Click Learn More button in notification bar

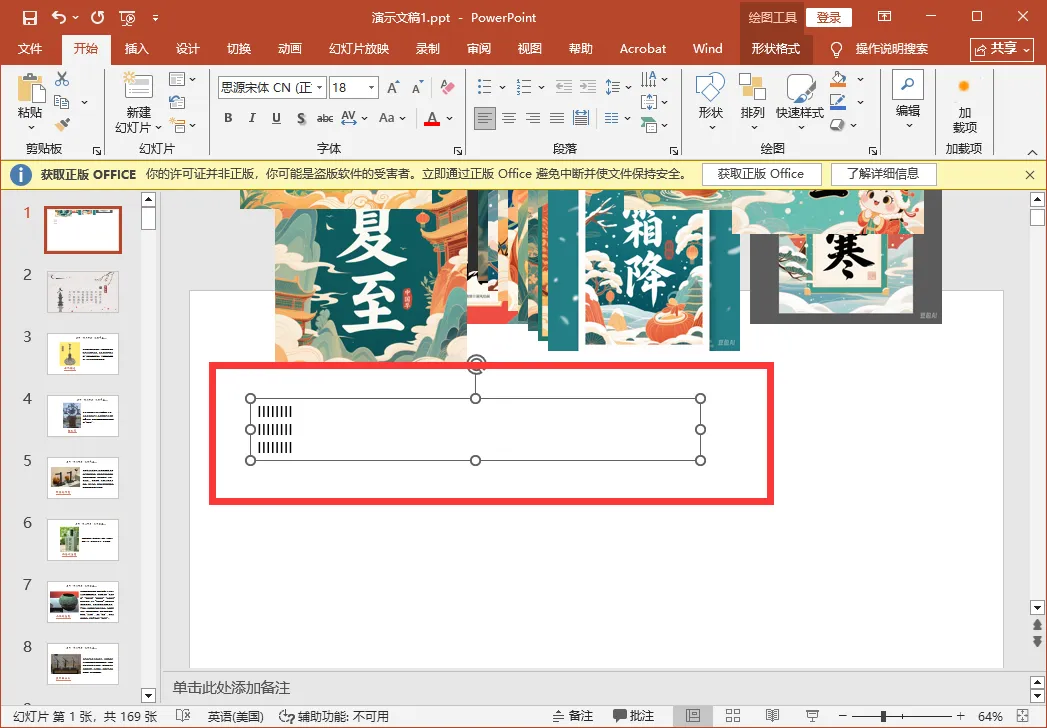pyautogui.click(x=883, y=174)
